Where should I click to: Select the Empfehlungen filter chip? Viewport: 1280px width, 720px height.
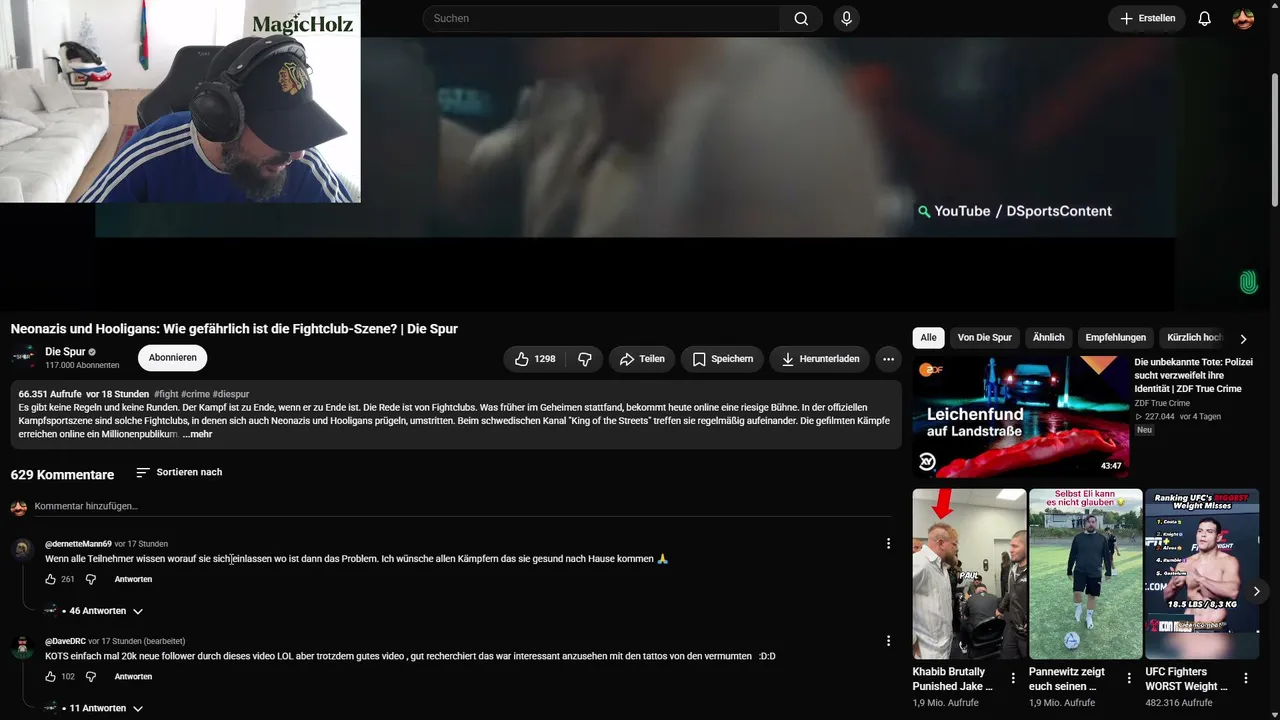click(x=1115, y=338)
